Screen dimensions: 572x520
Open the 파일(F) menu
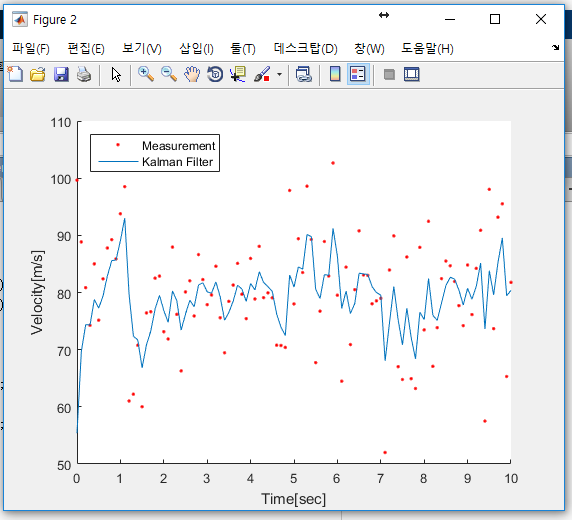[31, 49]
